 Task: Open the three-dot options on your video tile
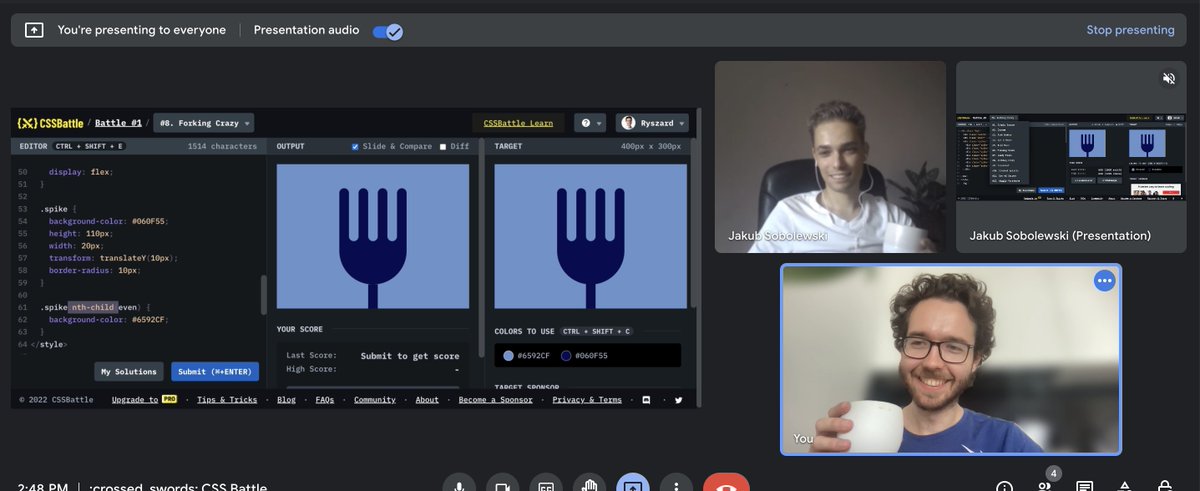point(1104,281)
